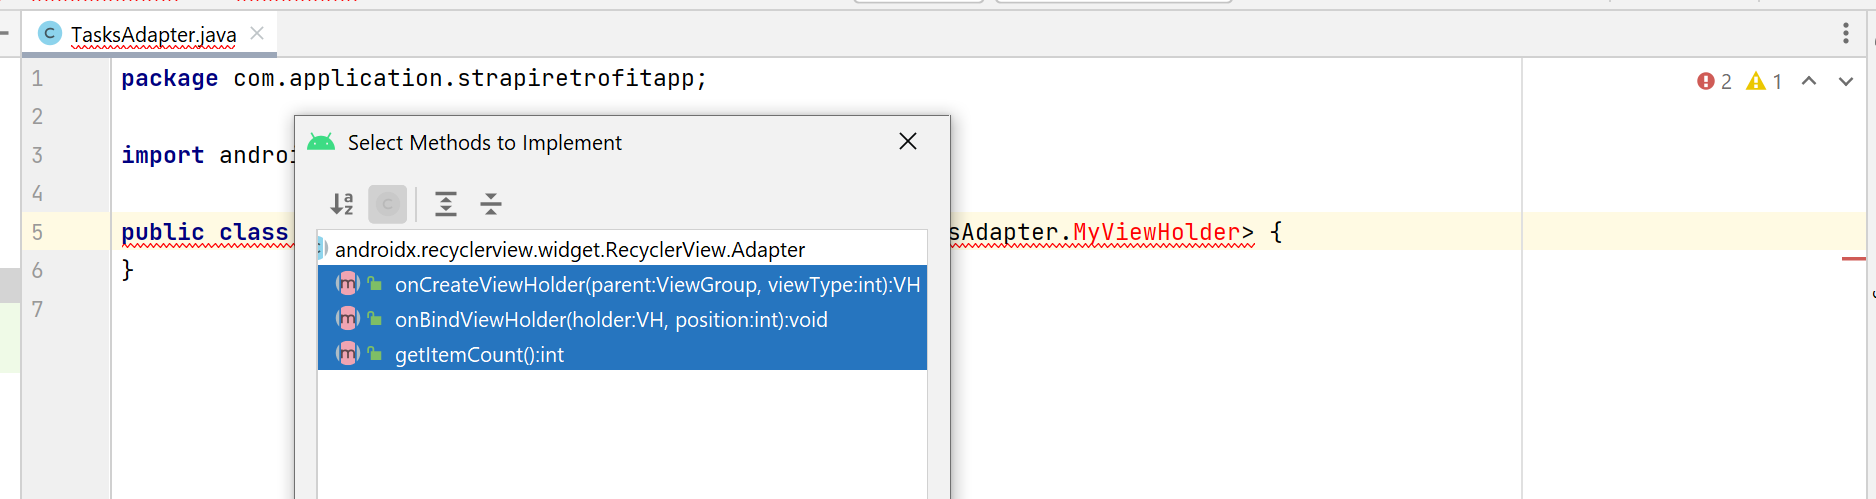Screen dimensions: 1876x499
Task: Click the warnings count indicator
Action: (x=1764, y=82)
